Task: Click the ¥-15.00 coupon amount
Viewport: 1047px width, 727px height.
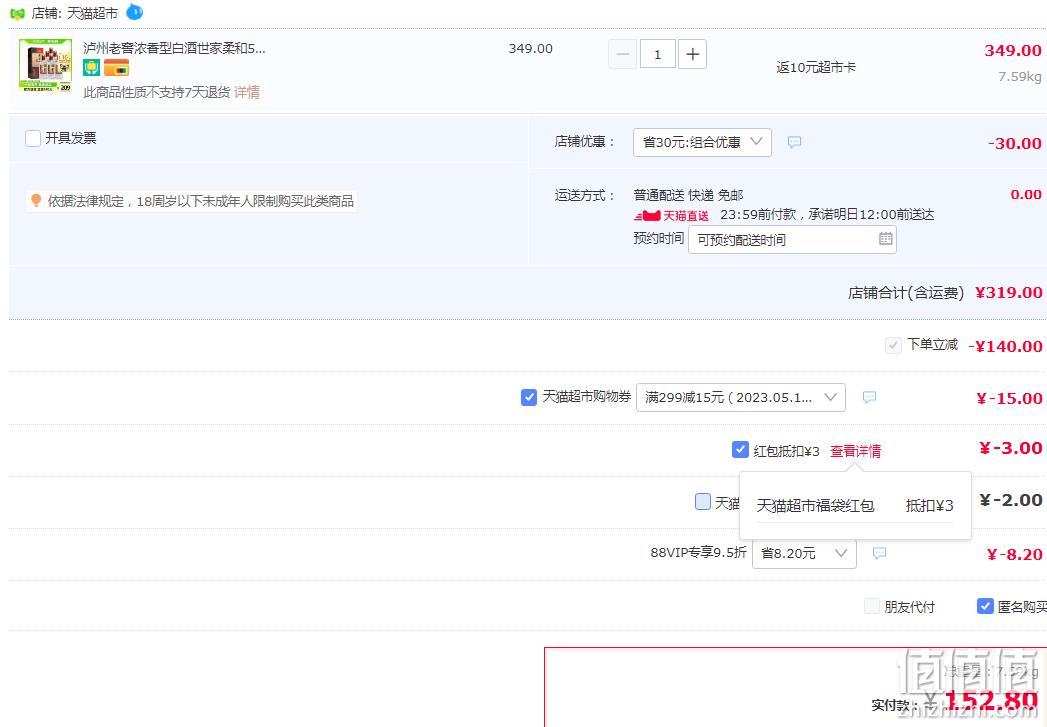Action: [1009, 399]
